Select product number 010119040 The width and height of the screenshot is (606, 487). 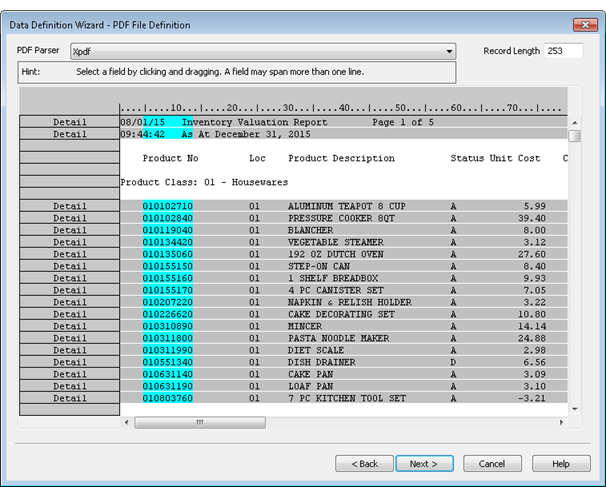point(167,230)
